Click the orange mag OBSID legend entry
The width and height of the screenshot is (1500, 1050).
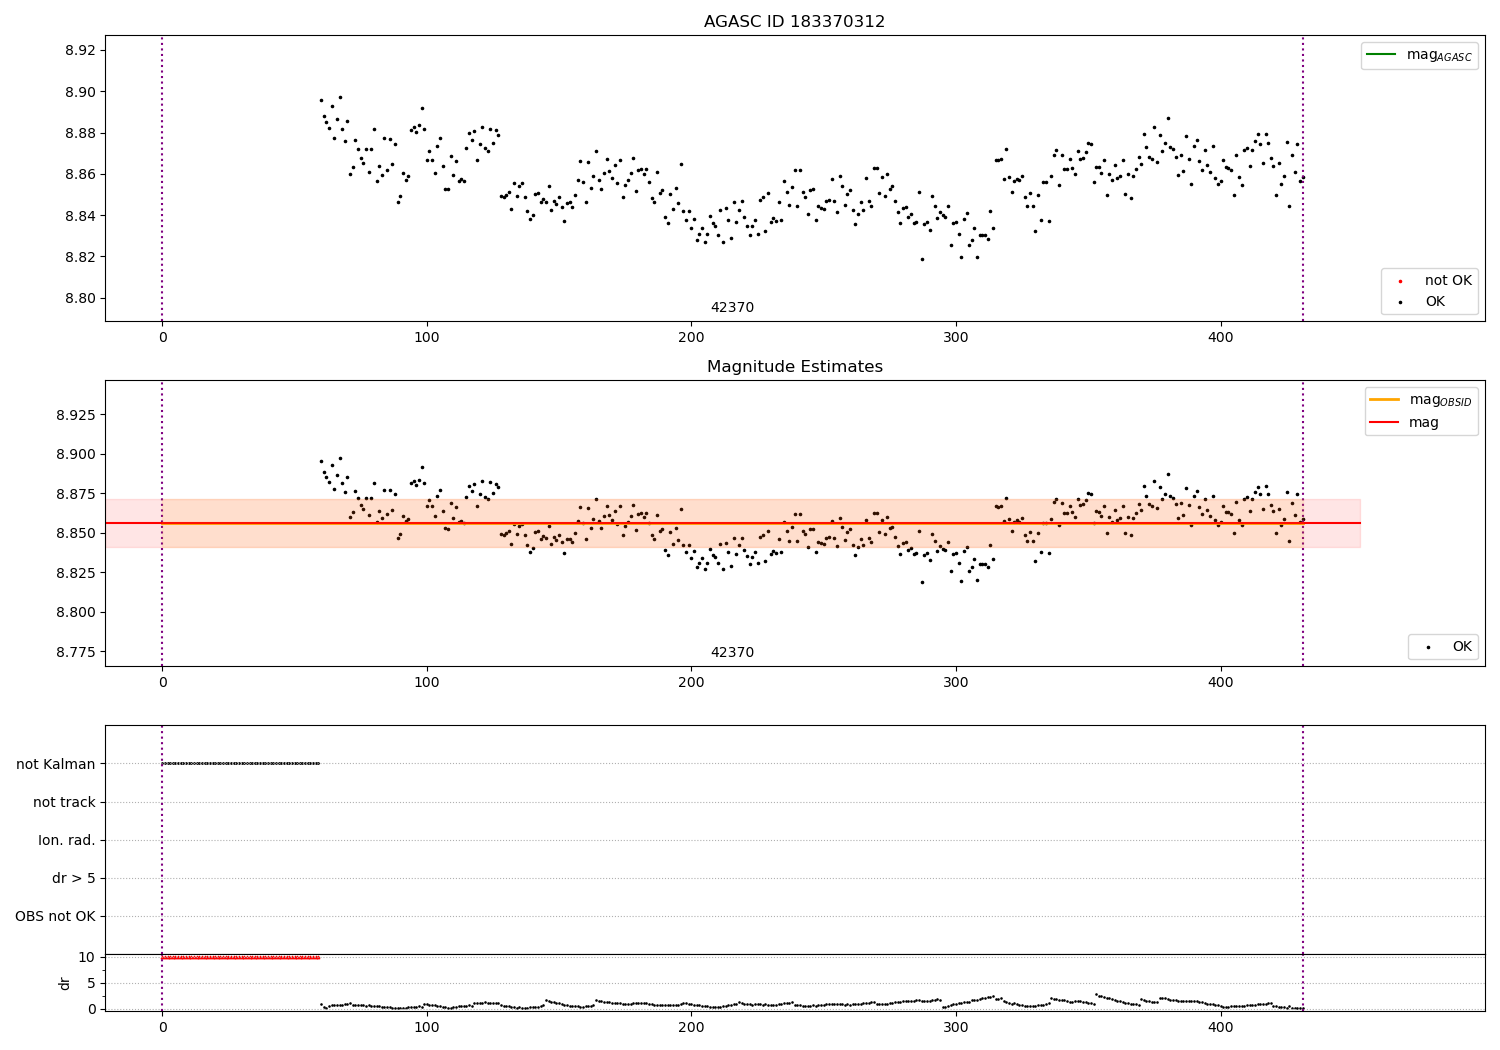(1421, 400)
